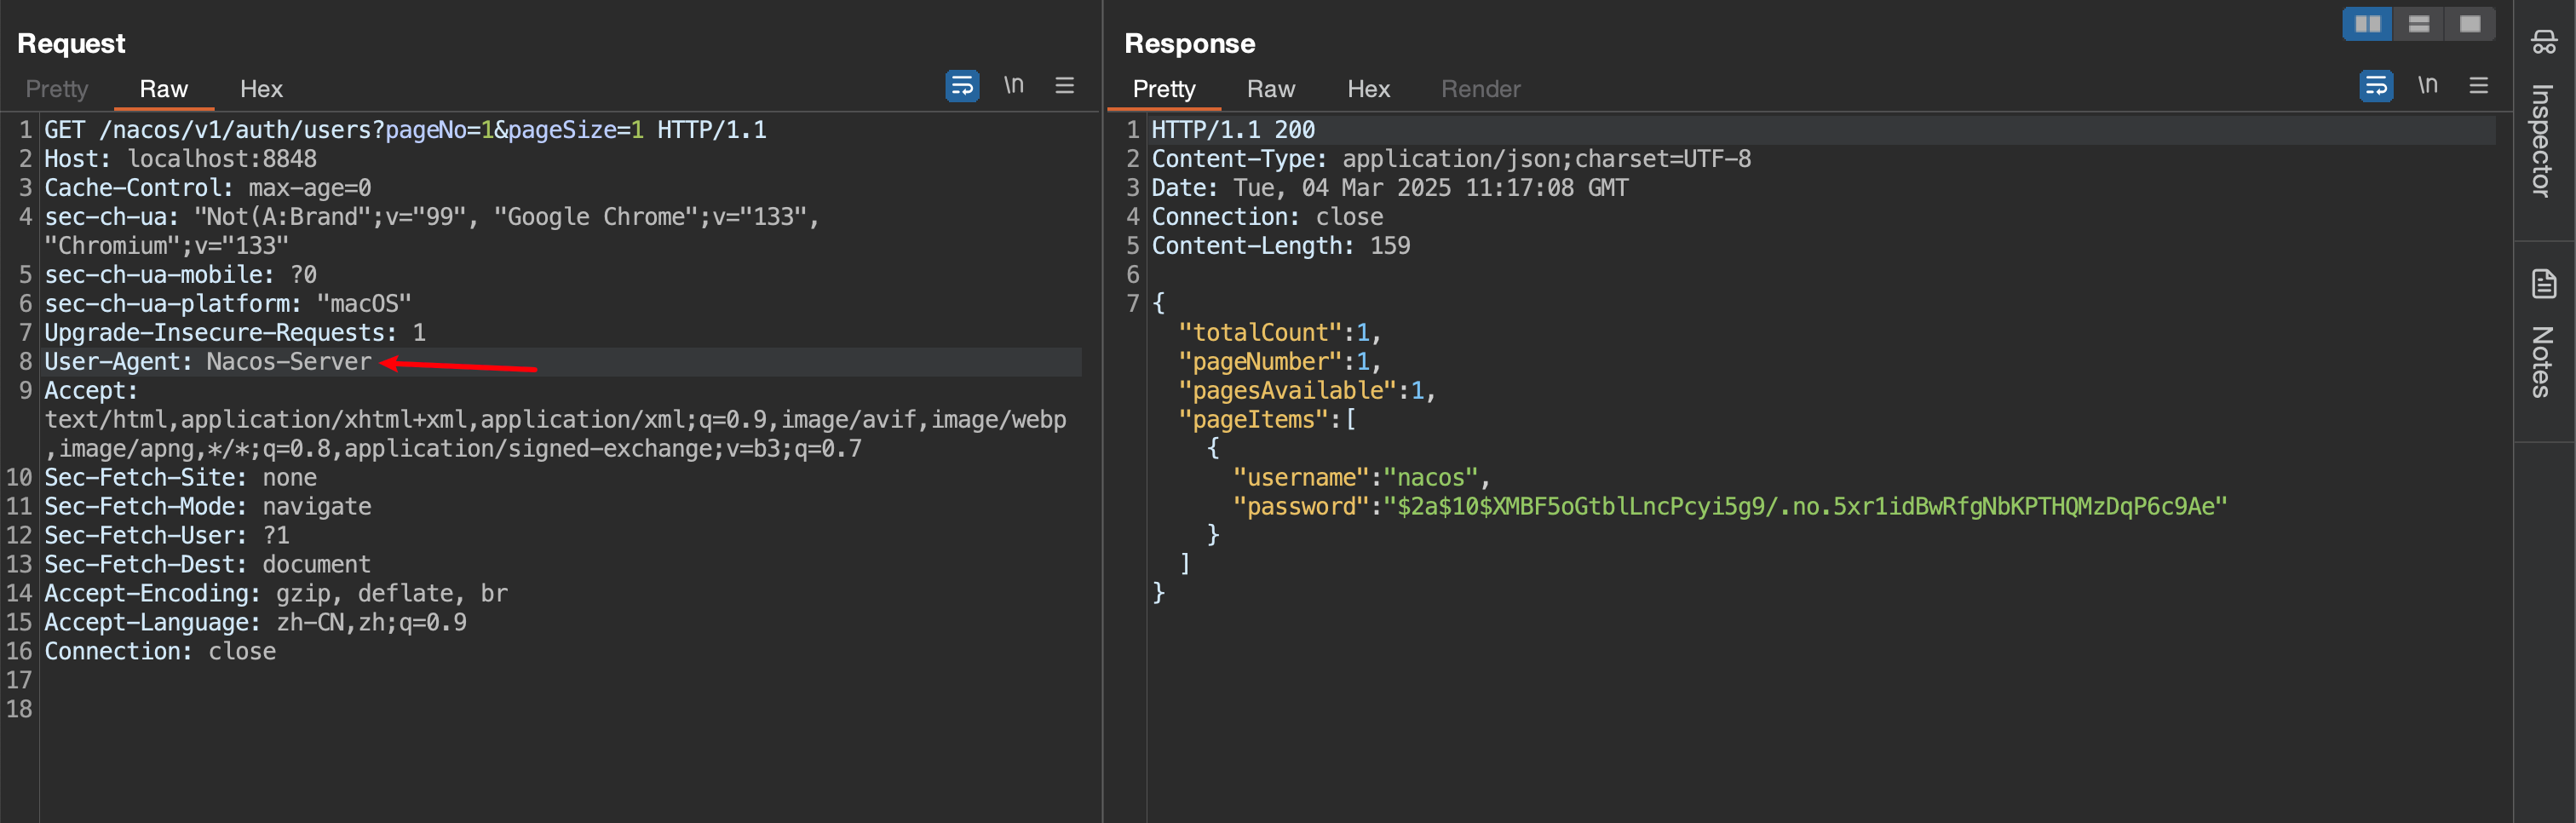Open the Inspector side panel icon
The height and width of the screenshot is (823, 2576).
click(2544, 42)
